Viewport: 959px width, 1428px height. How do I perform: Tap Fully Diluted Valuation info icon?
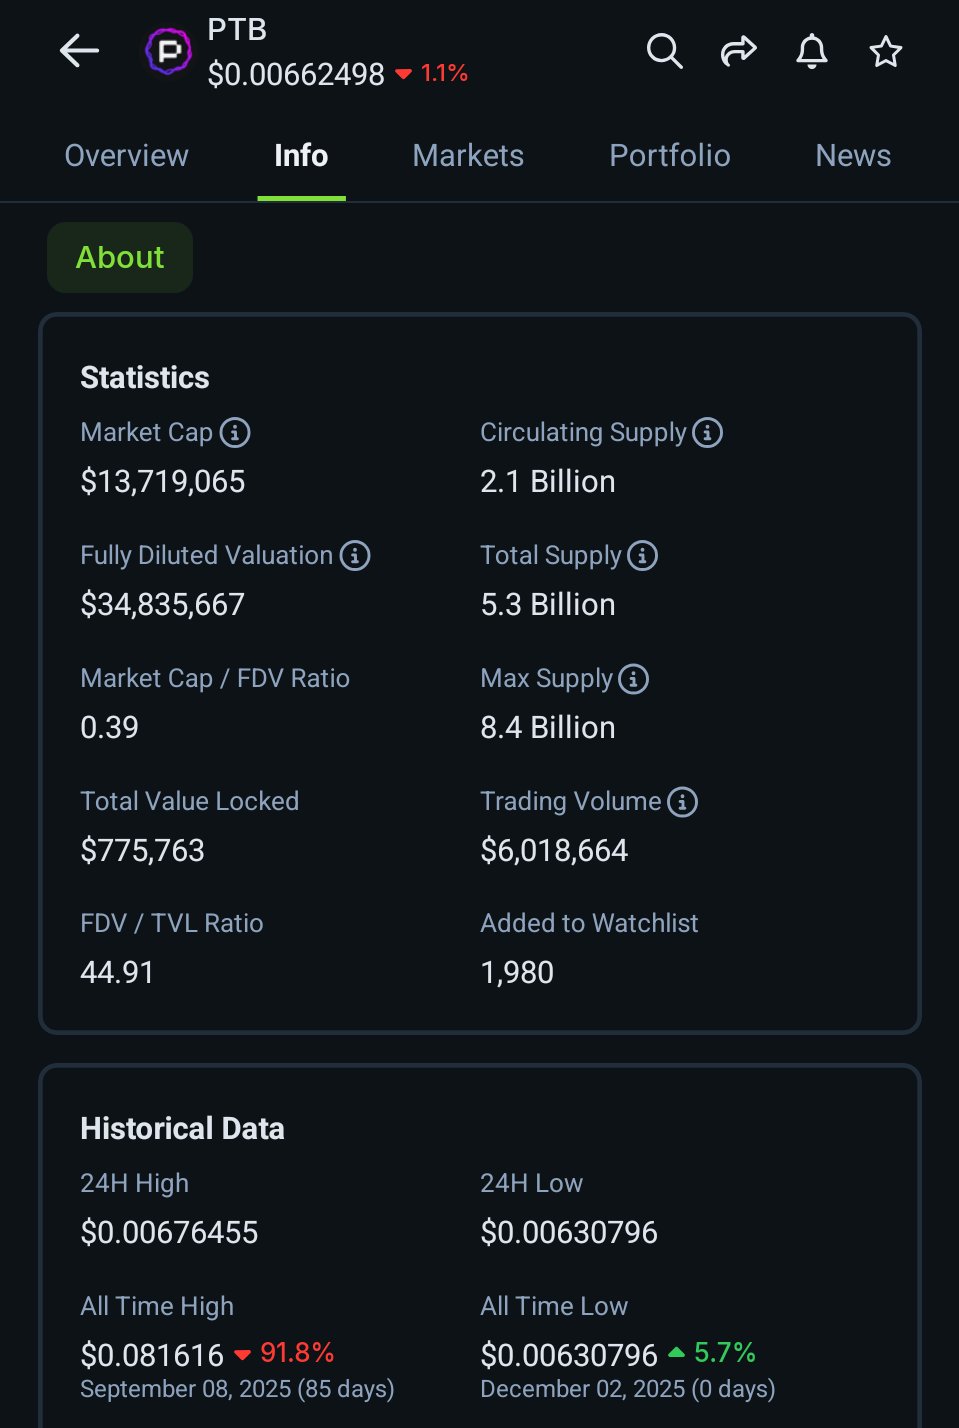tap(355, 555)
